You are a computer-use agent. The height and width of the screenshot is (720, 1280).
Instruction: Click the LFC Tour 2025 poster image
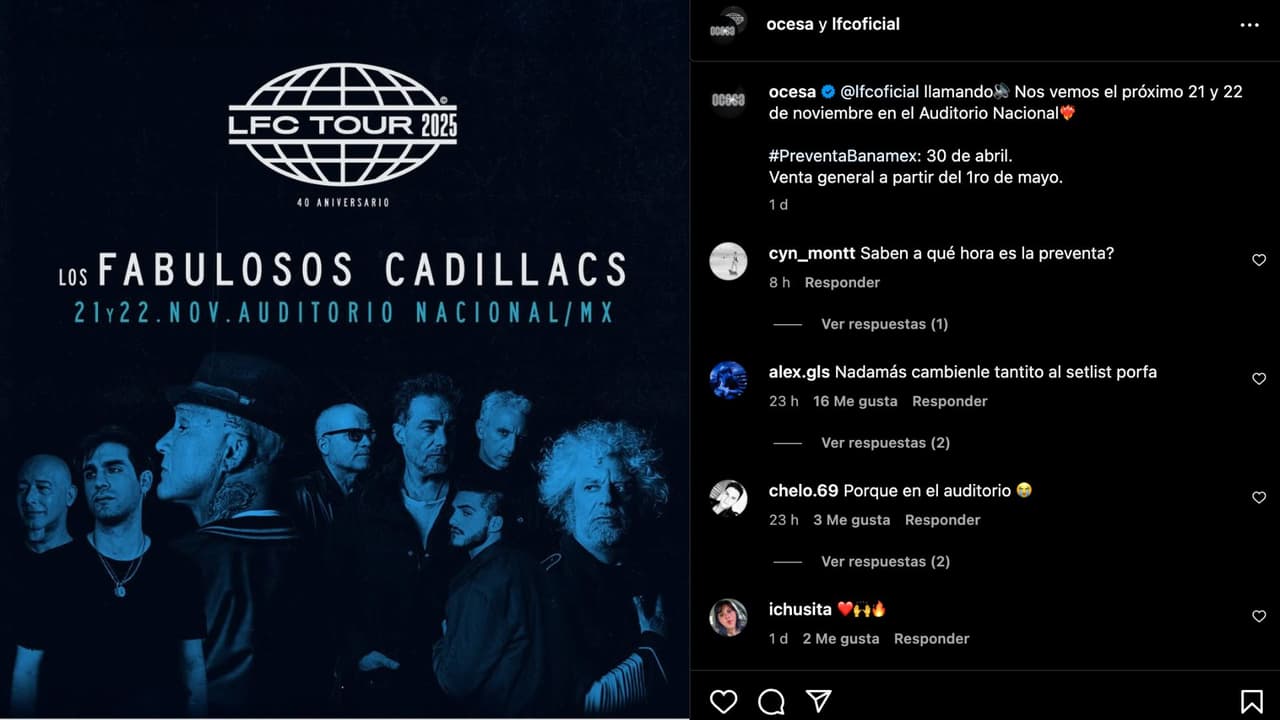344,360
